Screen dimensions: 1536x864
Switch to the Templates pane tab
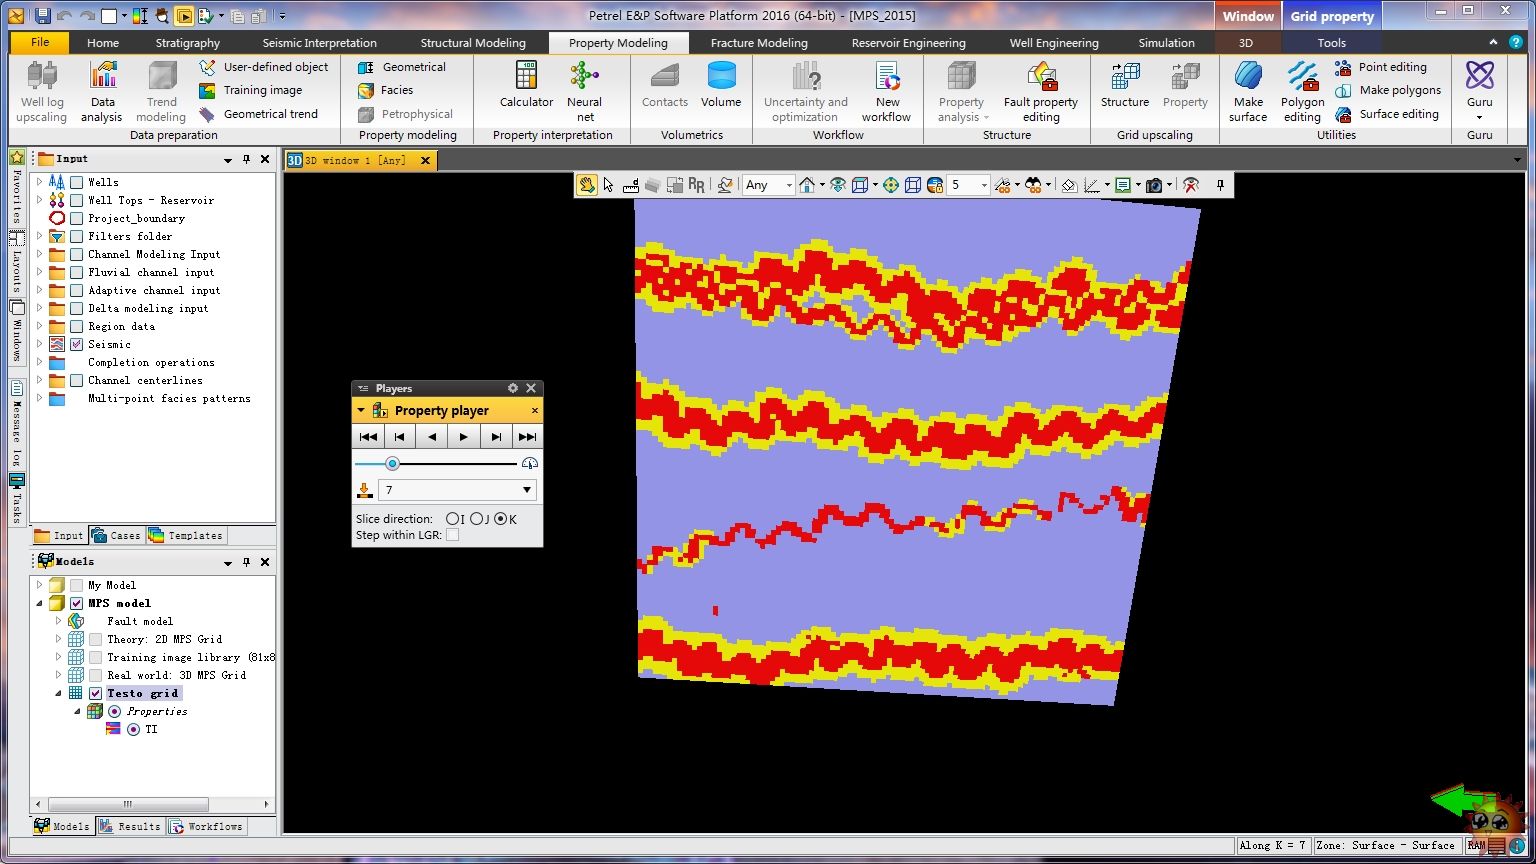186,535
